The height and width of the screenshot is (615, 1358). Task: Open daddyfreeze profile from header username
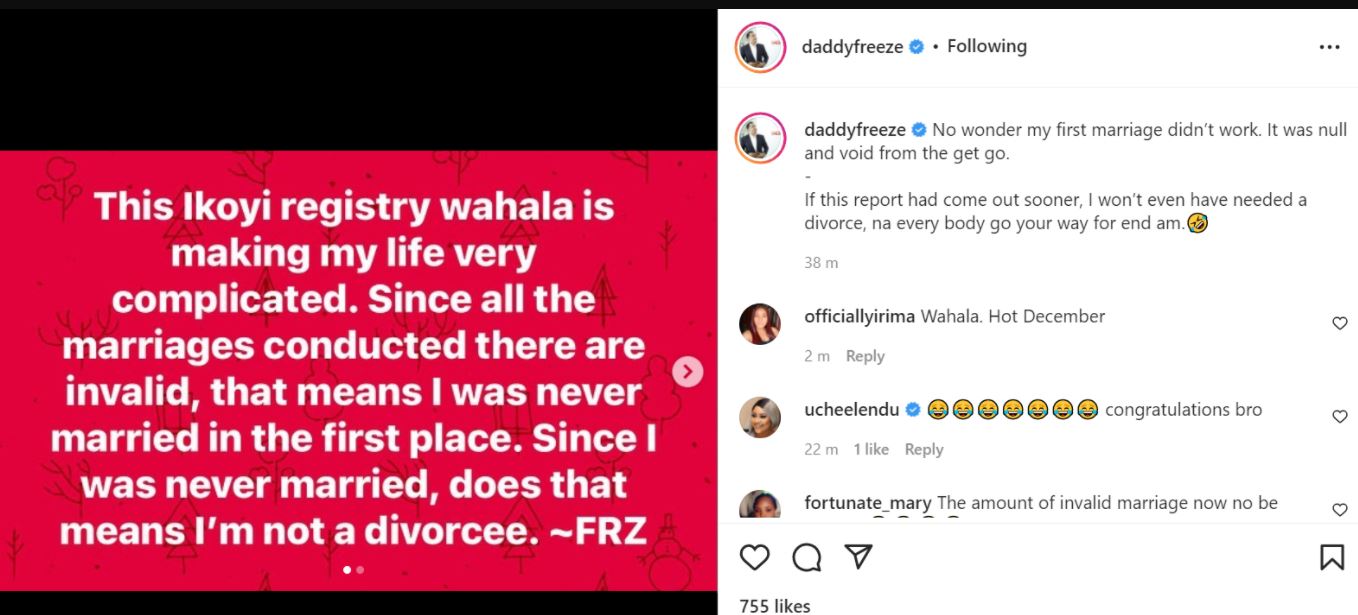coord(852,46)
